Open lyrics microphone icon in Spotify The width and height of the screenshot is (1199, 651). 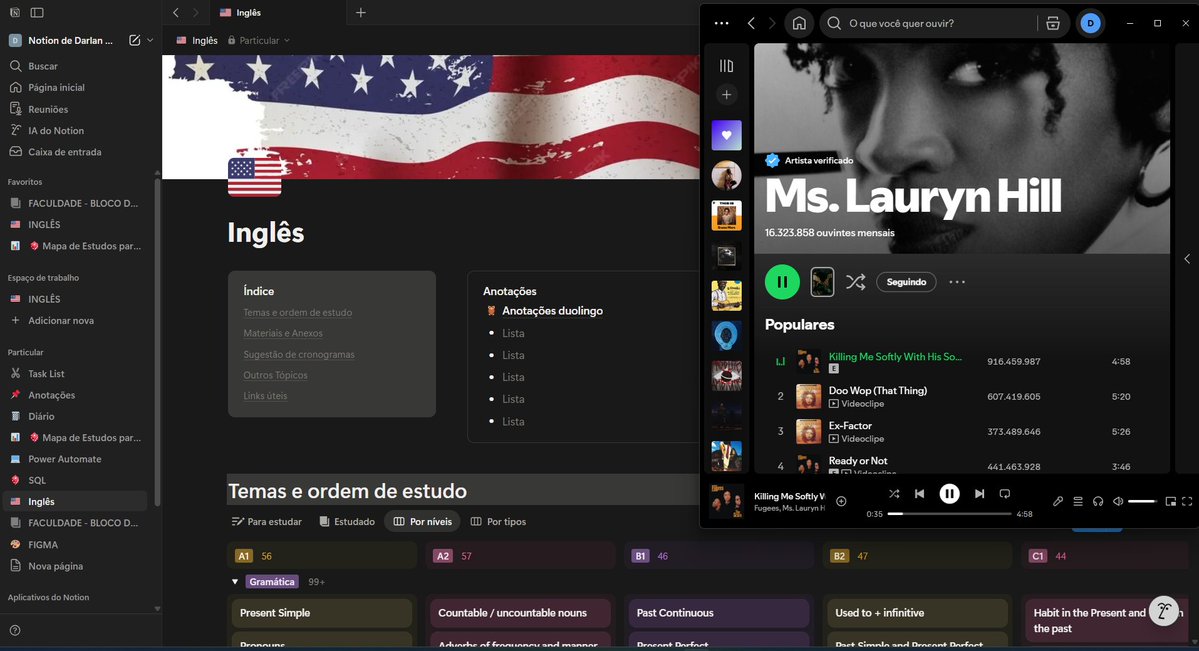tap(1058, 501)
